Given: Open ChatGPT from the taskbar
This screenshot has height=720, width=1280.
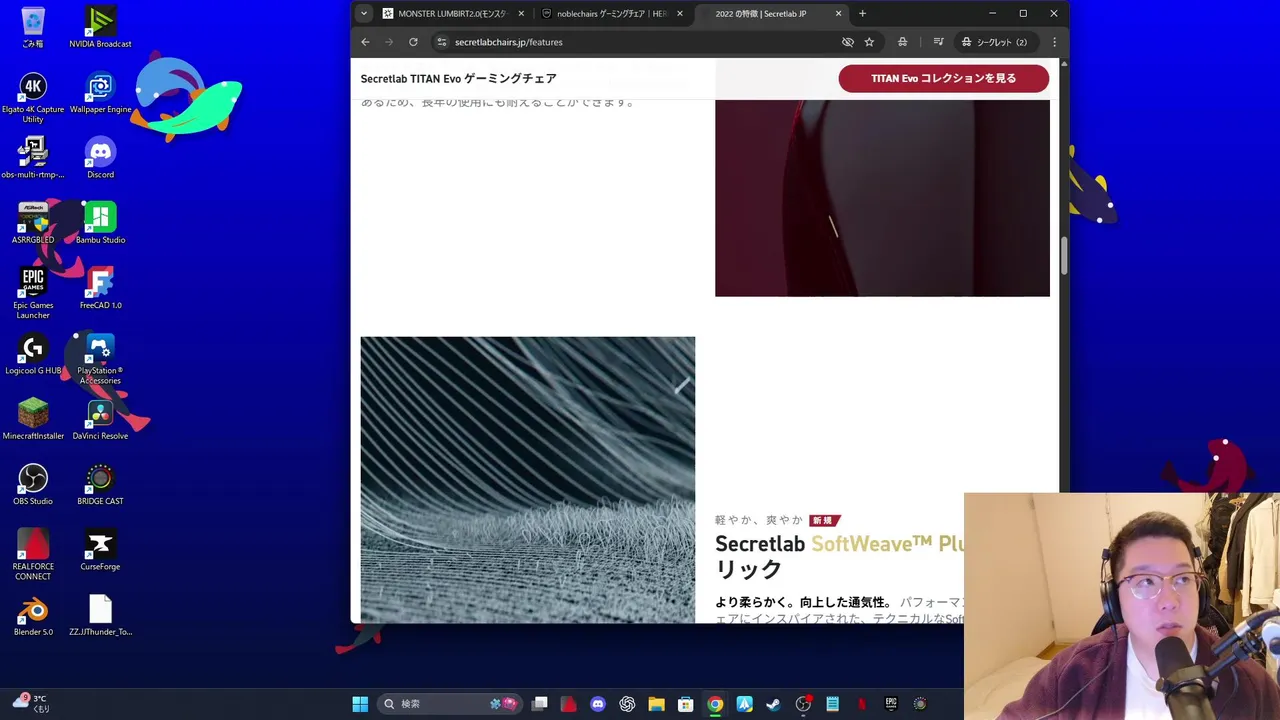Looking at the screenshot, I should 627,704.
